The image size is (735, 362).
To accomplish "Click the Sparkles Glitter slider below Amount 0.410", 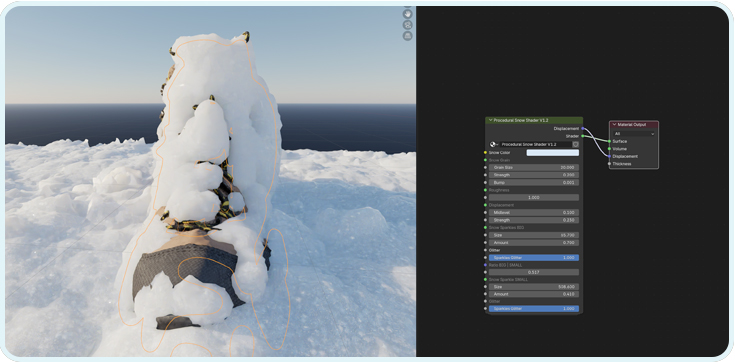I will 533,309.
